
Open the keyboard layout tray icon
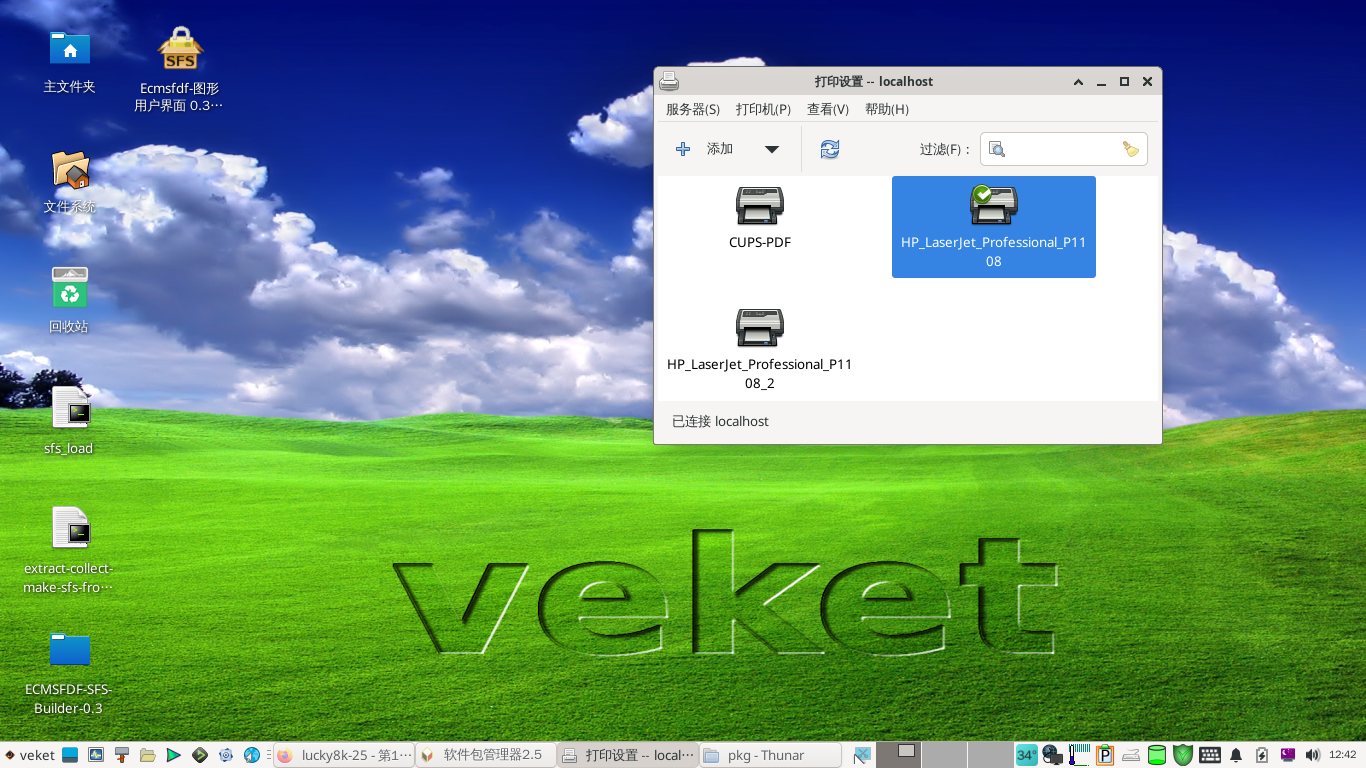[x=1209, y=755]
